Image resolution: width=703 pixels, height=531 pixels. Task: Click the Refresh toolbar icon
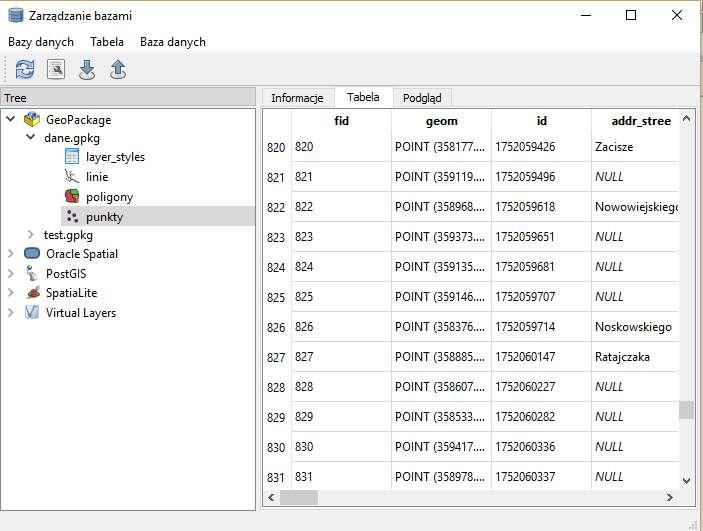(25, 70)
